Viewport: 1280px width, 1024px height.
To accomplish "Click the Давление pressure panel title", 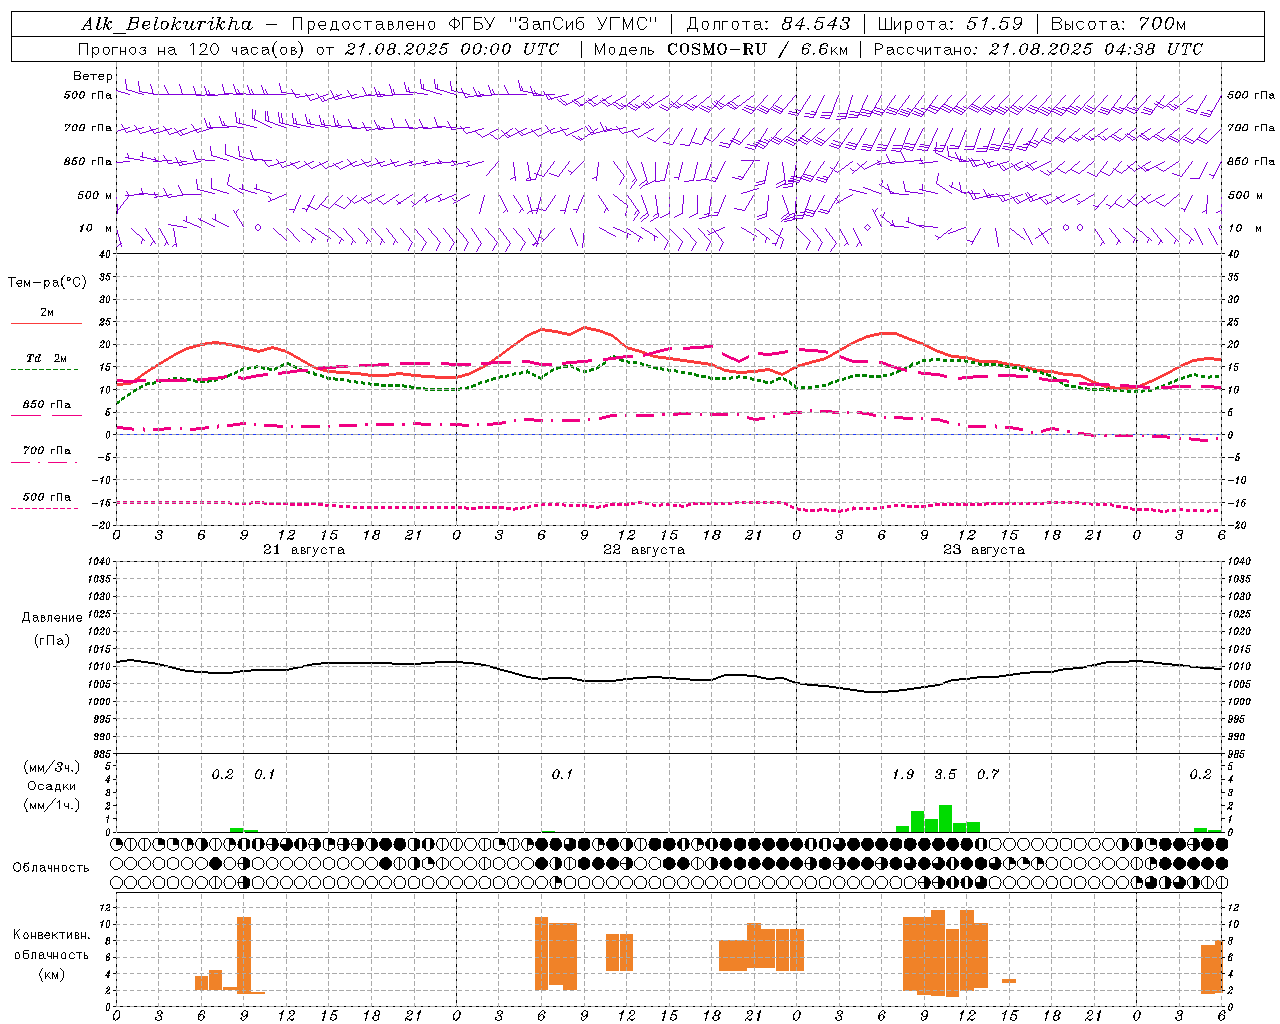I will tap(52, 618).
